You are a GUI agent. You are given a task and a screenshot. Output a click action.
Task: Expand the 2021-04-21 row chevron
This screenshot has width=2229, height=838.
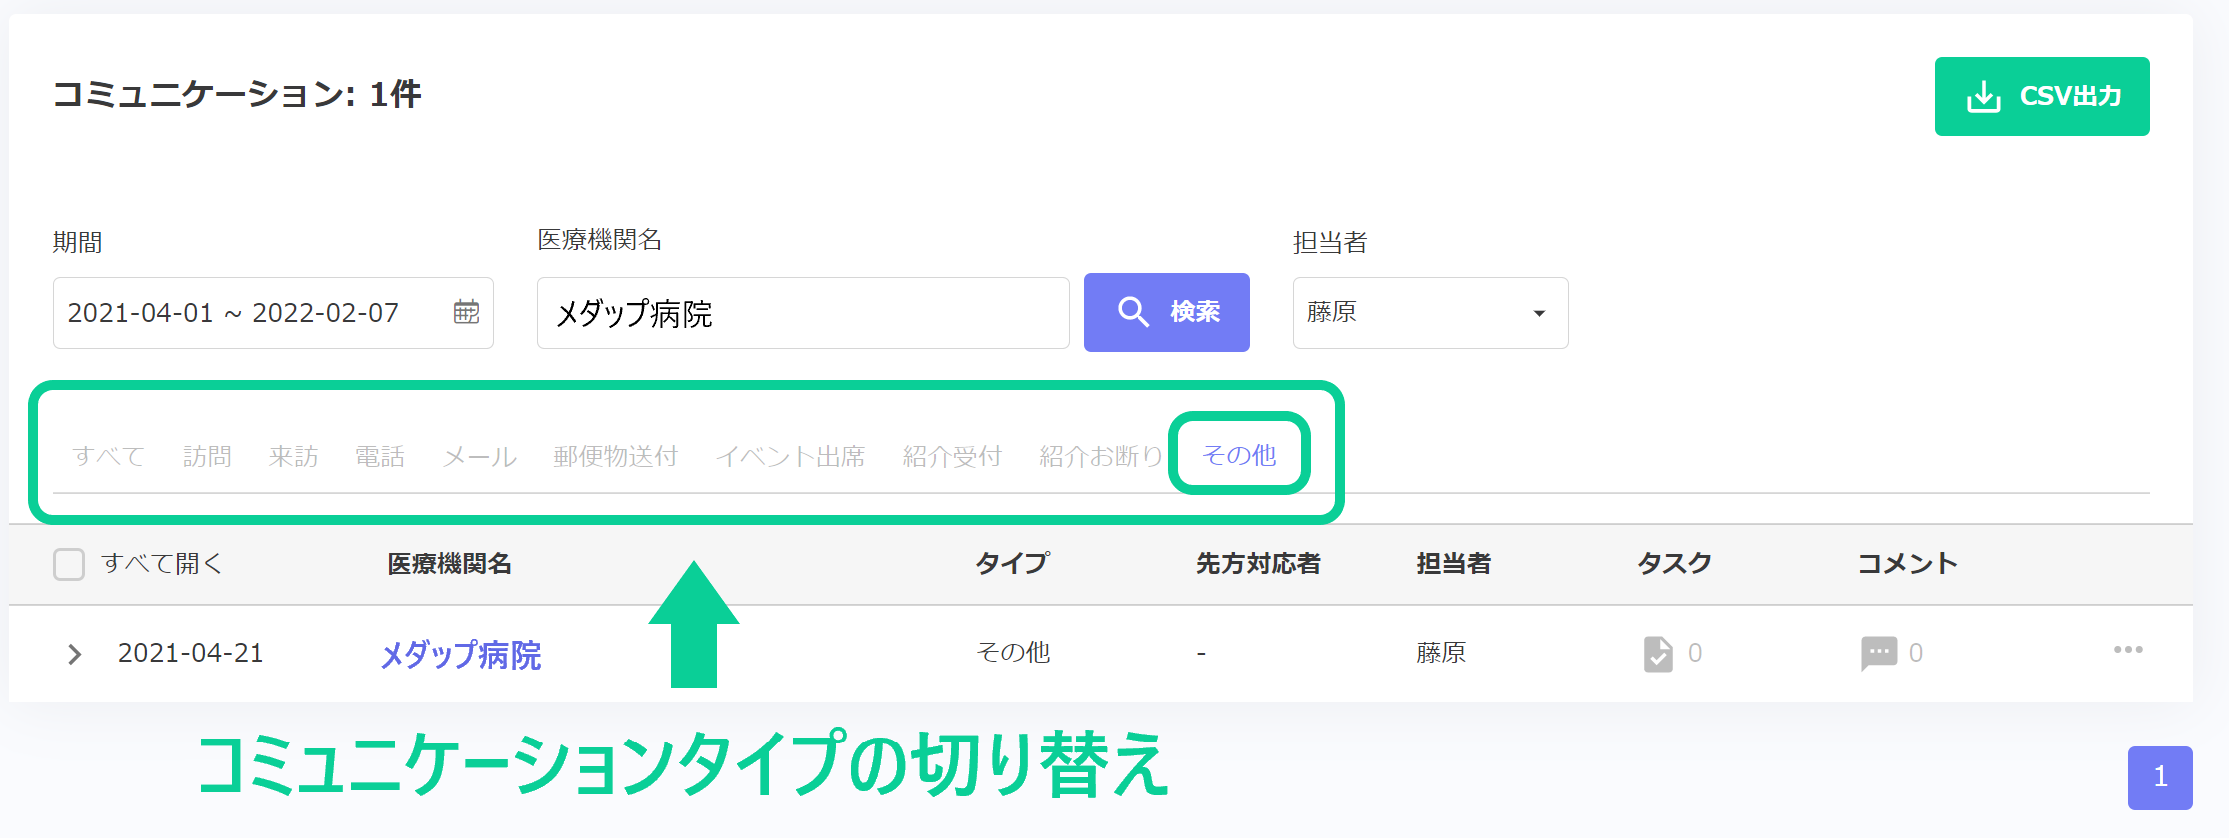coord(74,654)
